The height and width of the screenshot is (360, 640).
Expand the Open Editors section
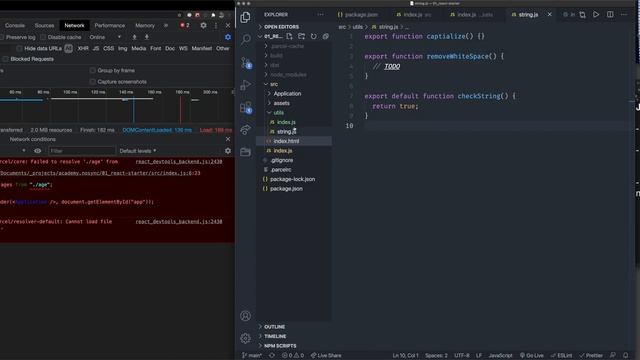[282, 27]
